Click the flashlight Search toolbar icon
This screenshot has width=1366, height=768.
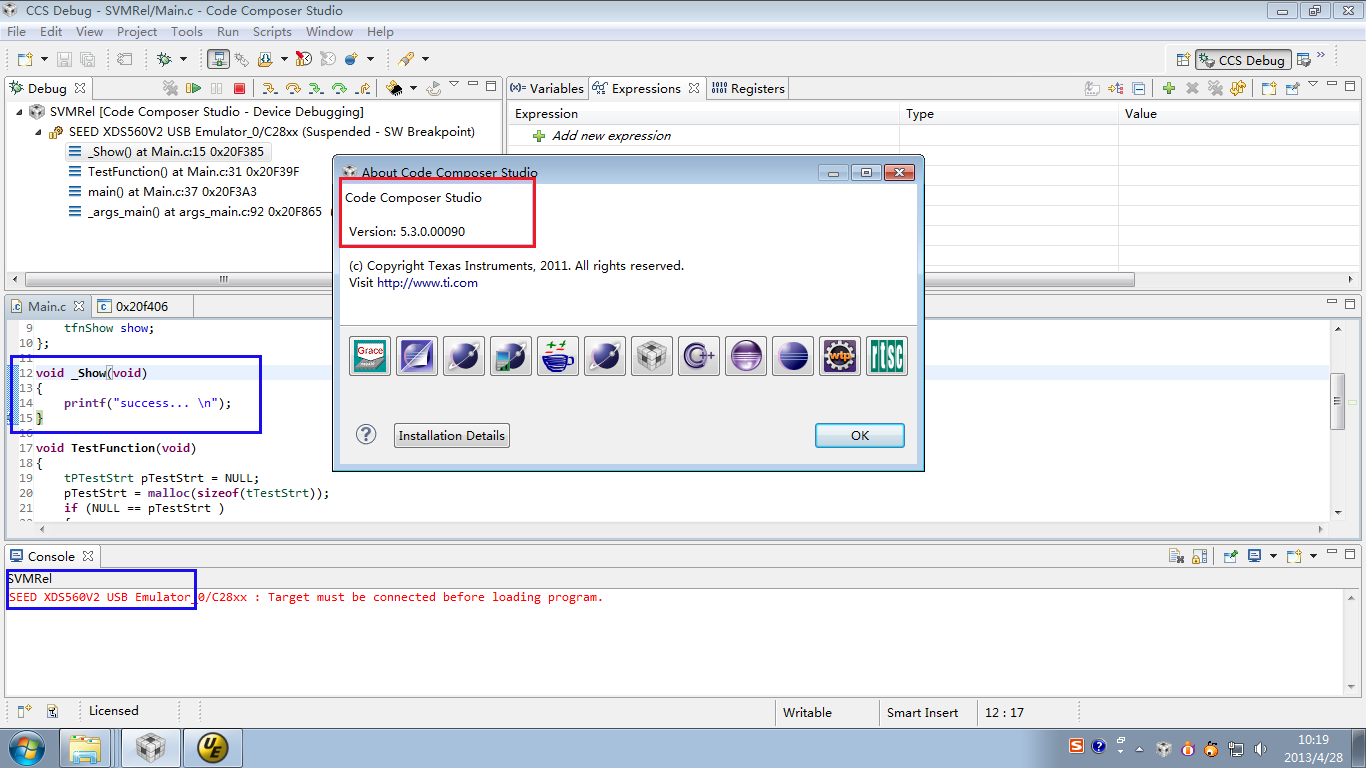click(406, 59)
